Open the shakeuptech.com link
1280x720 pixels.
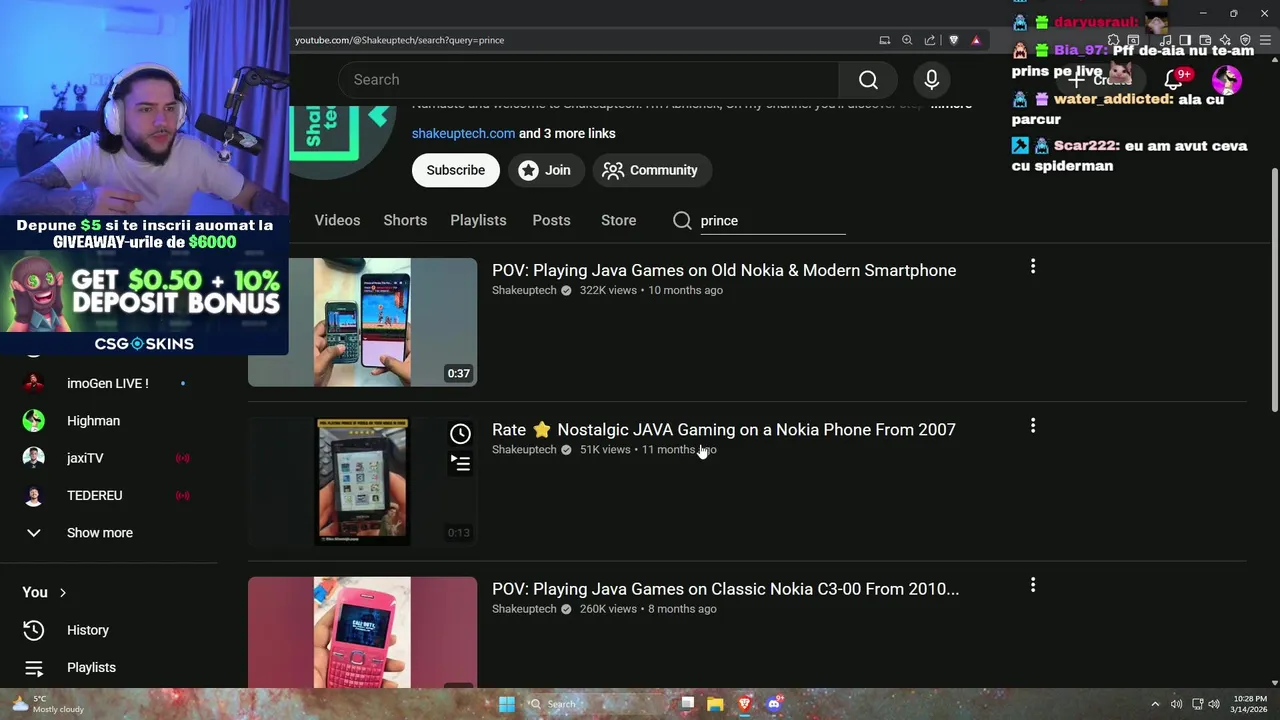click(x=463, y=134)
